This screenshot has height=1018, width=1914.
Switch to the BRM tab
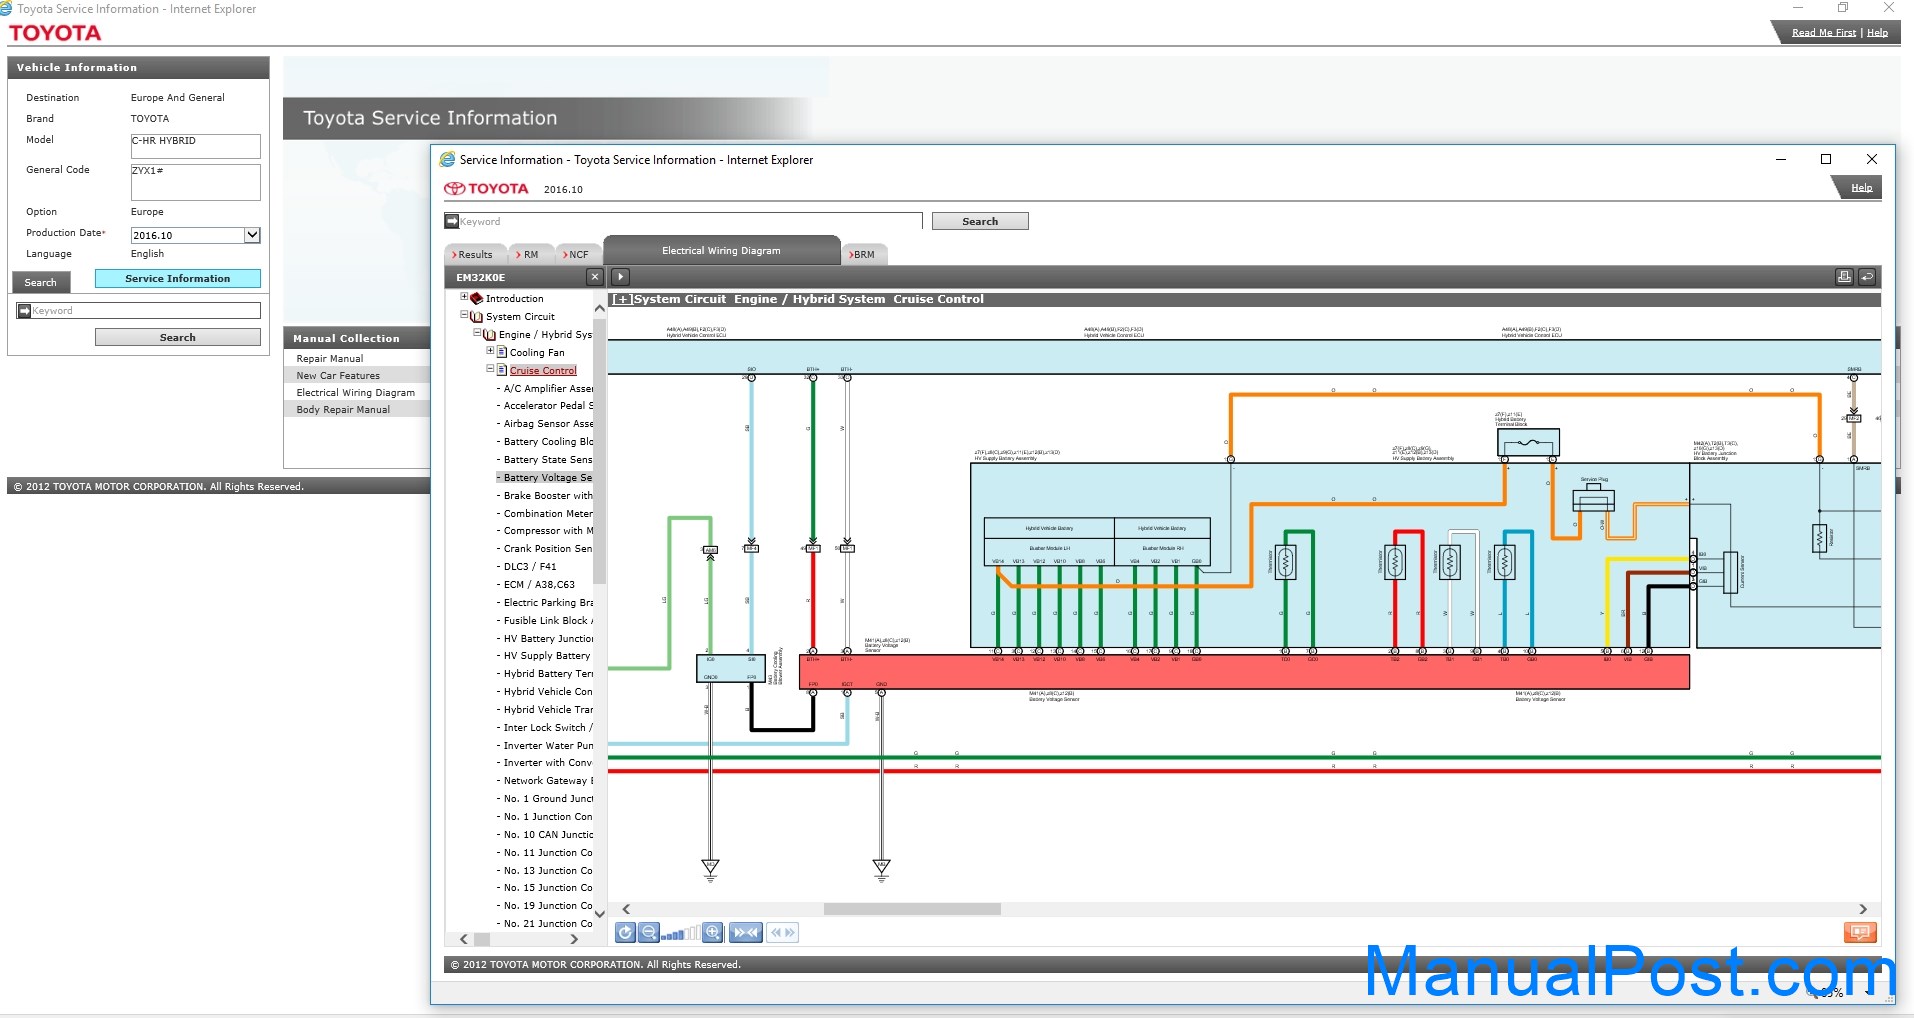(x=863, y=254)
